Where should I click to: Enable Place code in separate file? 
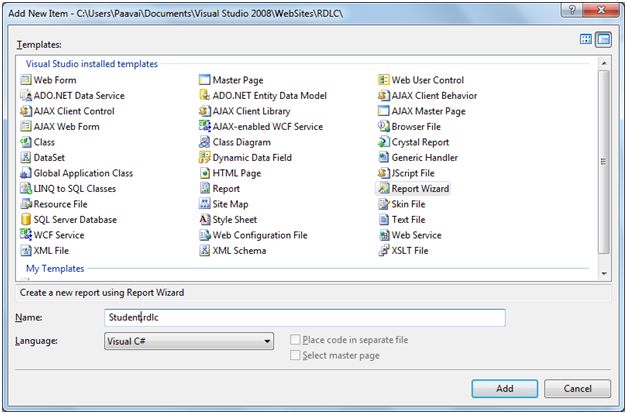pos(295,341)
